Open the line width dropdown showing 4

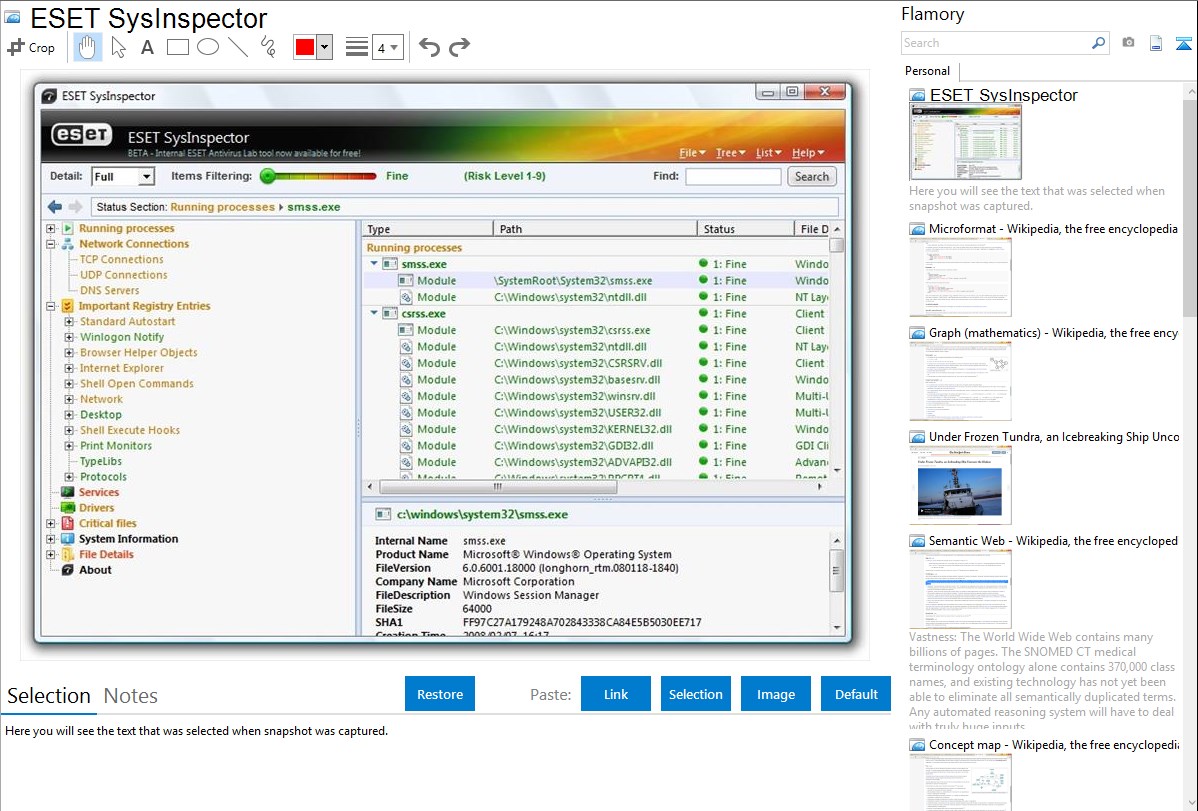point(387,47)
